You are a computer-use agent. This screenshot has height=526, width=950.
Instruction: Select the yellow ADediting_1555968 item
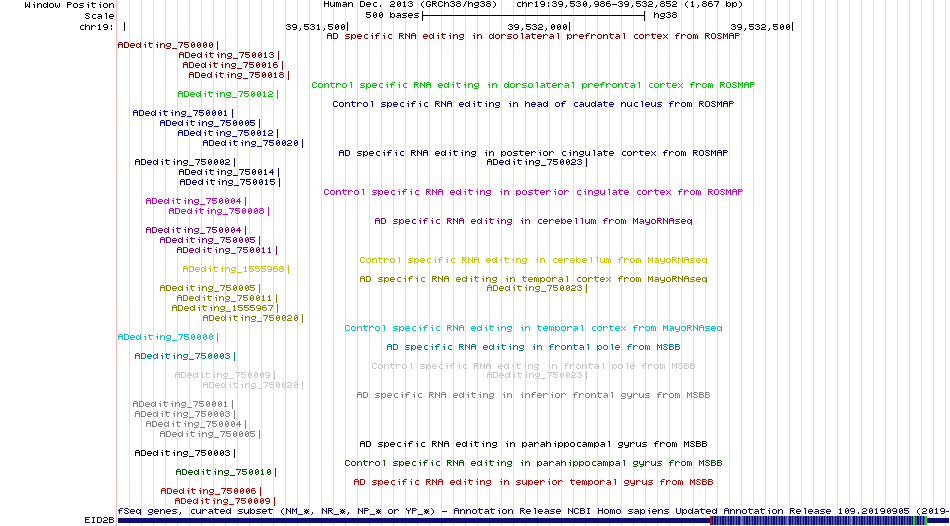point(236,269)
